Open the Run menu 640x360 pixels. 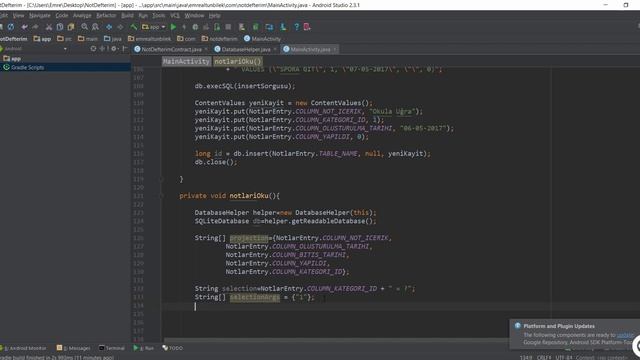[143, 16]
